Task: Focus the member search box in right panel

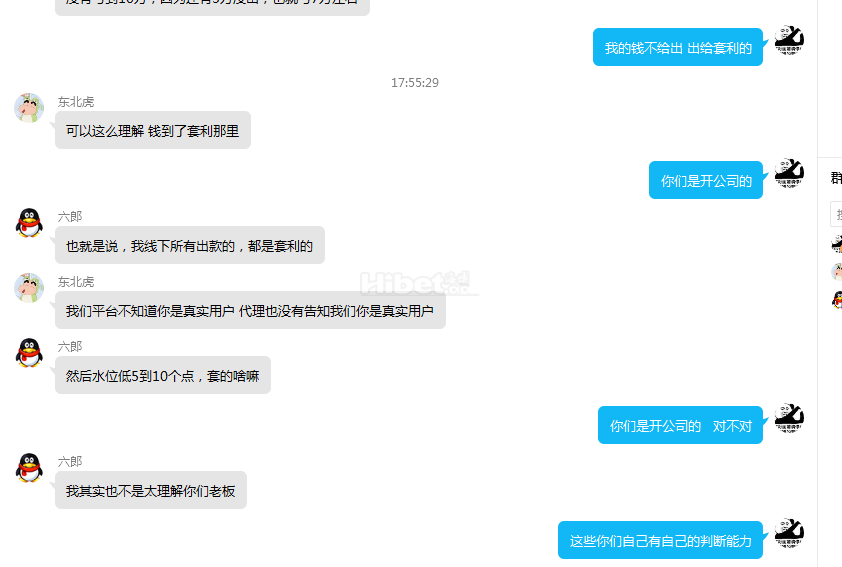Action: click(x=836, y=214)
